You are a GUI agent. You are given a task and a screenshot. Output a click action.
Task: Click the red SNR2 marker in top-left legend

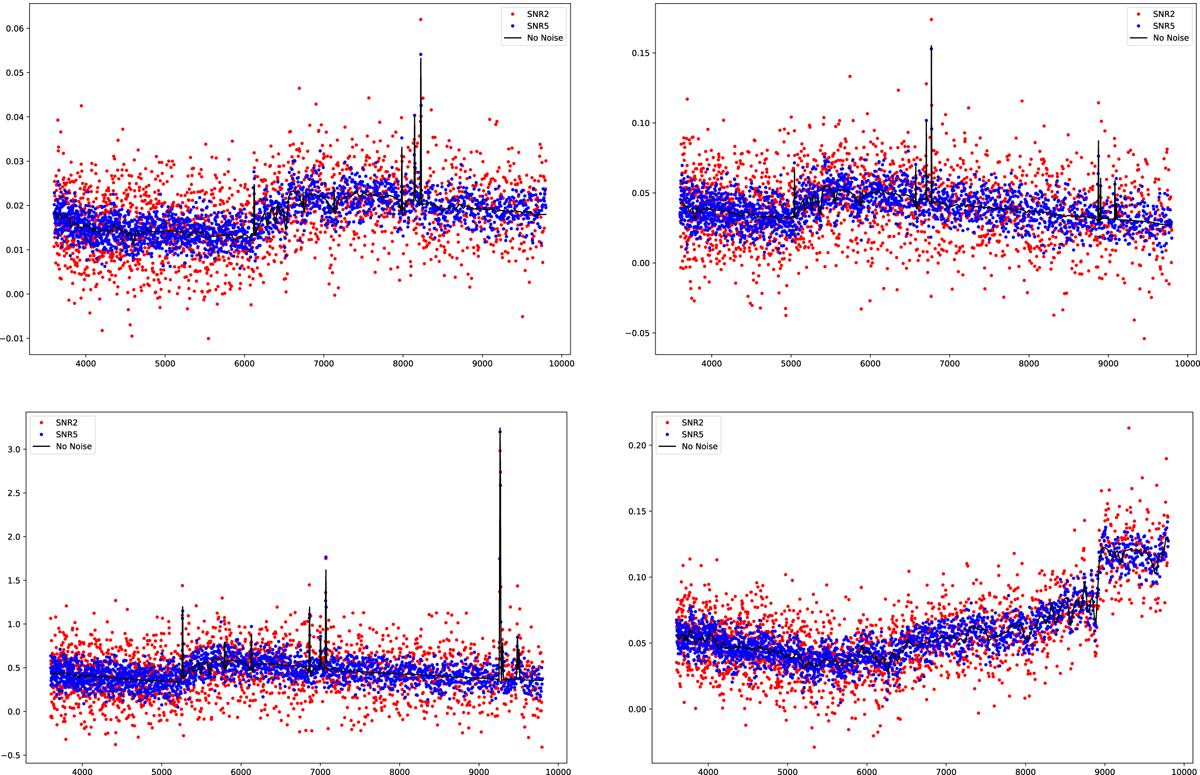(x=513, y=12)
